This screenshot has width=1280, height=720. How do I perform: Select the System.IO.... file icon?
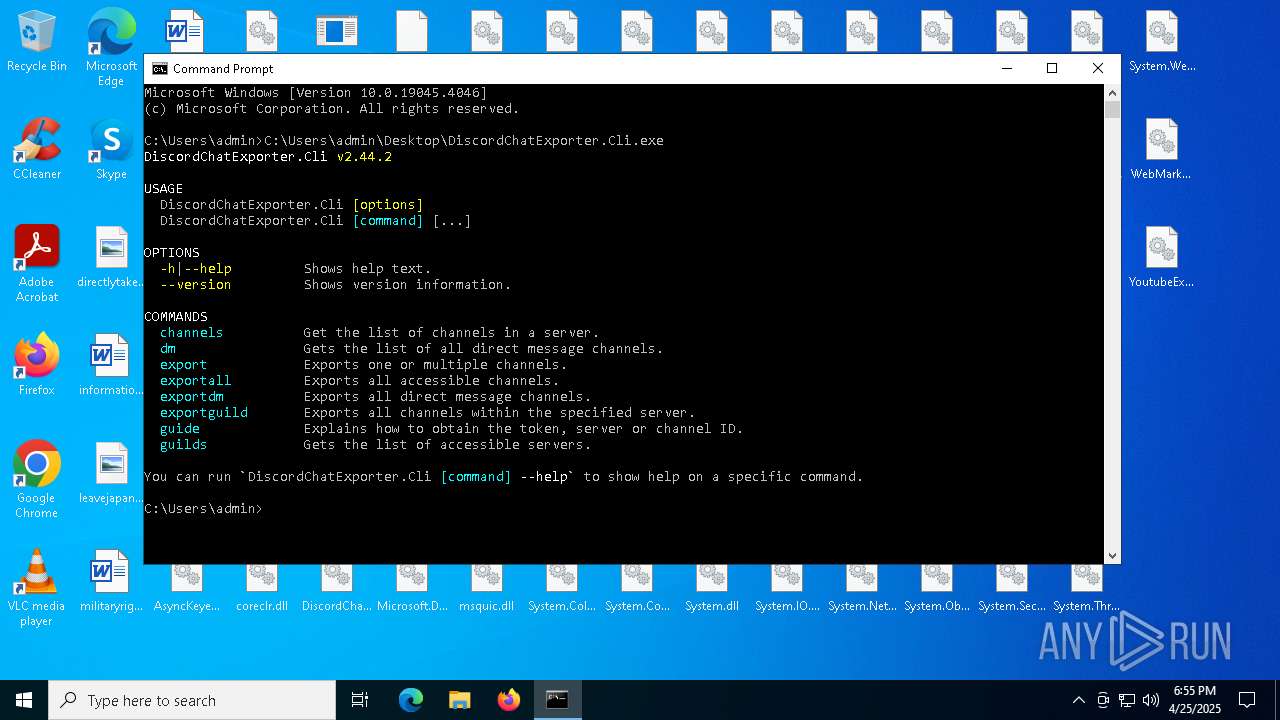tap(787, 589)
